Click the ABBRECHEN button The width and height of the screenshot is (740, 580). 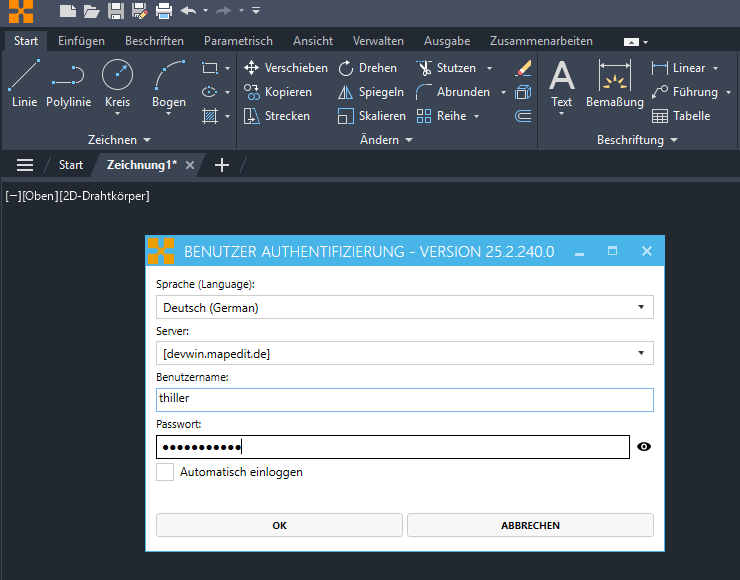click(530, 525)
